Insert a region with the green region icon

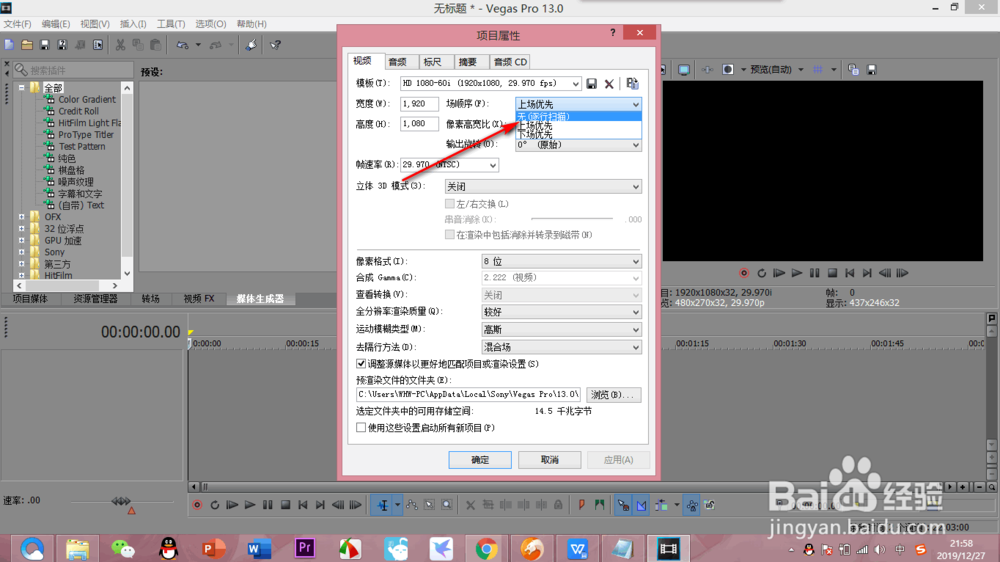tap(599, 505)
